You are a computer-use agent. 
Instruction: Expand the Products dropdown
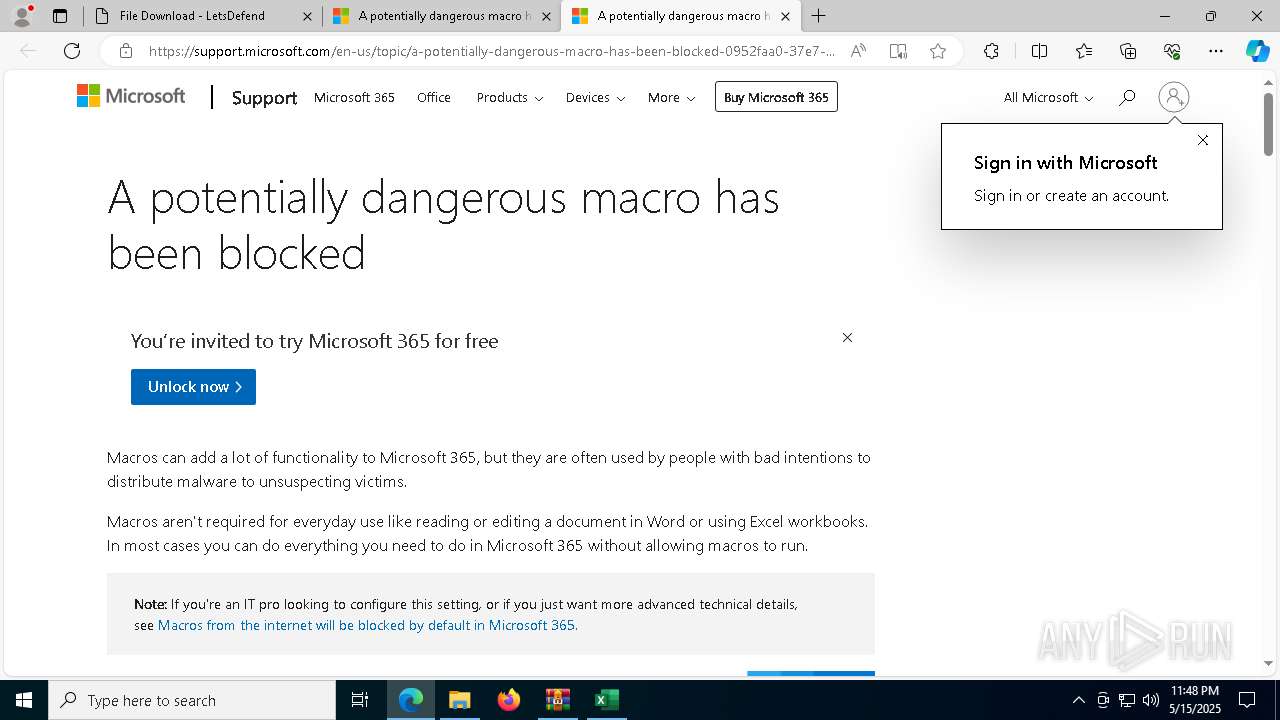pos(509,97)
